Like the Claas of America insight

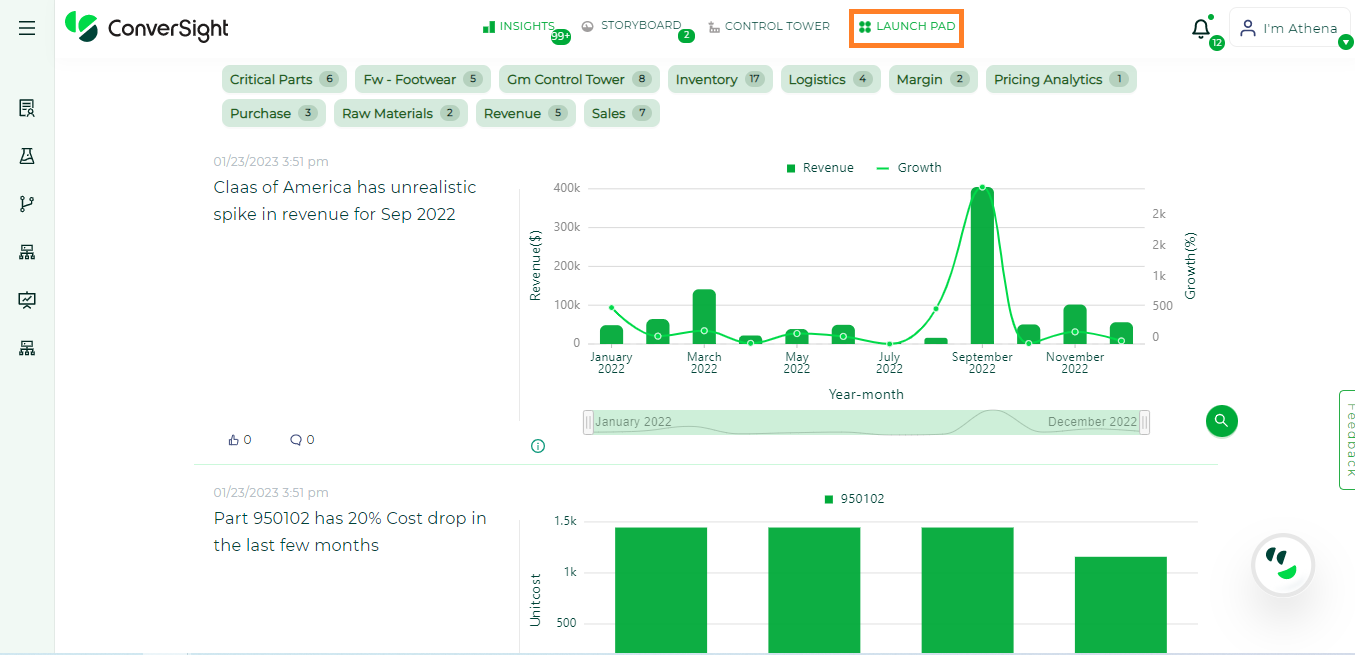click(234, 440)
